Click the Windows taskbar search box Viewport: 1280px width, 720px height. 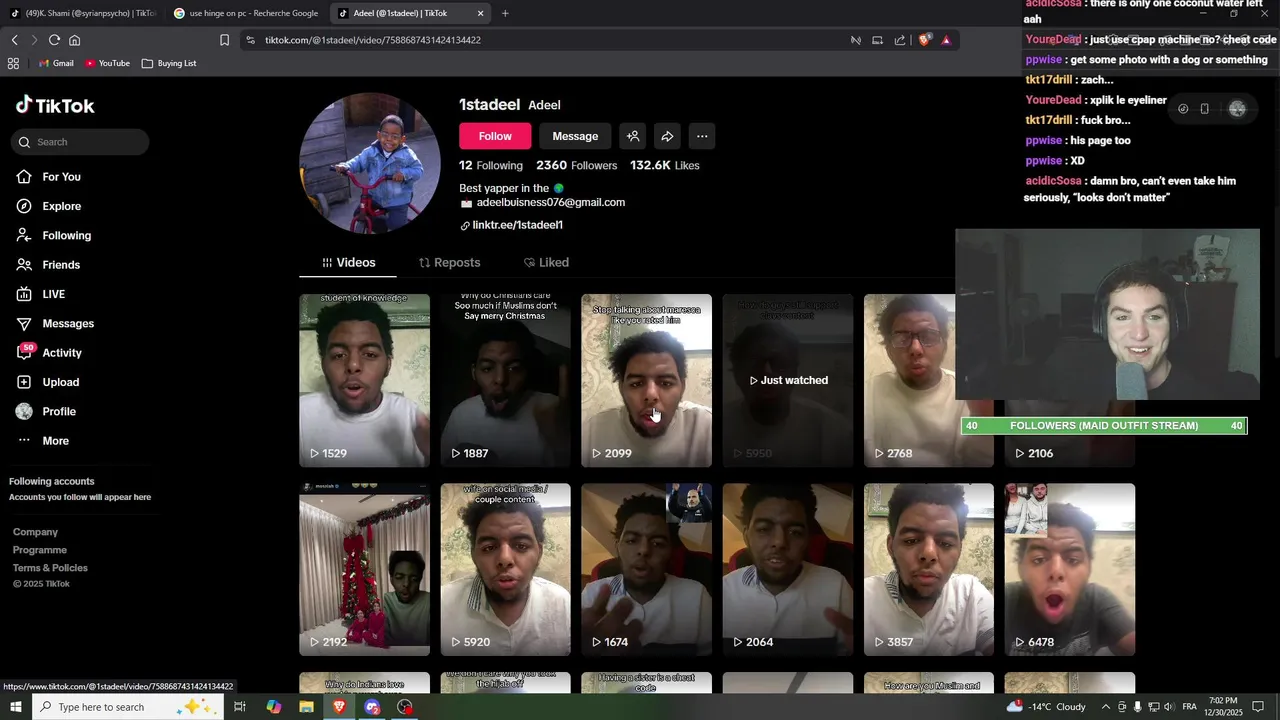(130, 707)
